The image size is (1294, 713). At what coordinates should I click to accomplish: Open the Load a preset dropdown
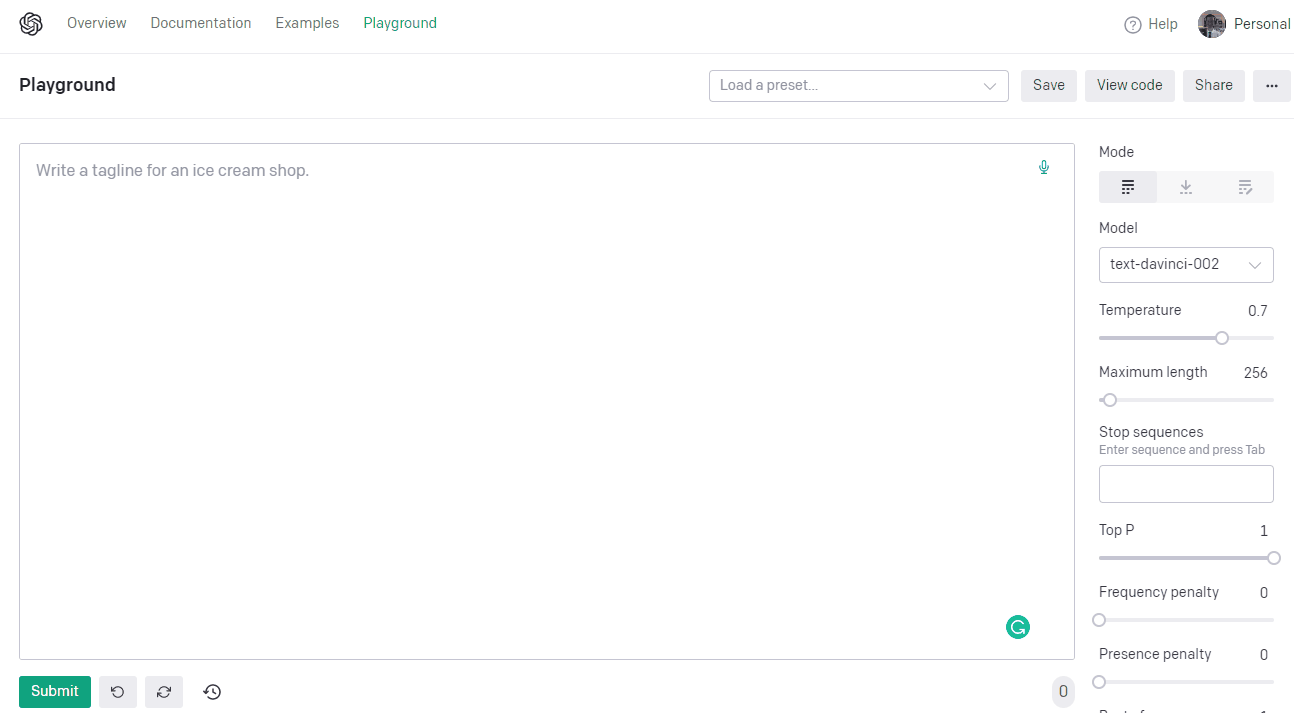point(859,86)
